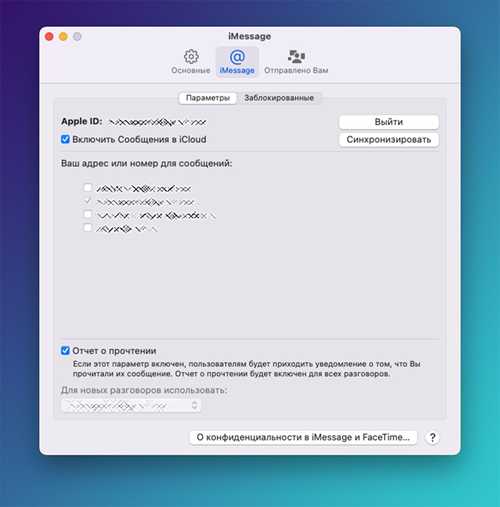Viewport: 500px width, 507px height.
Task: Toggle Включить Сообщения в iCloud checkbox
Action: coord(65,139)
